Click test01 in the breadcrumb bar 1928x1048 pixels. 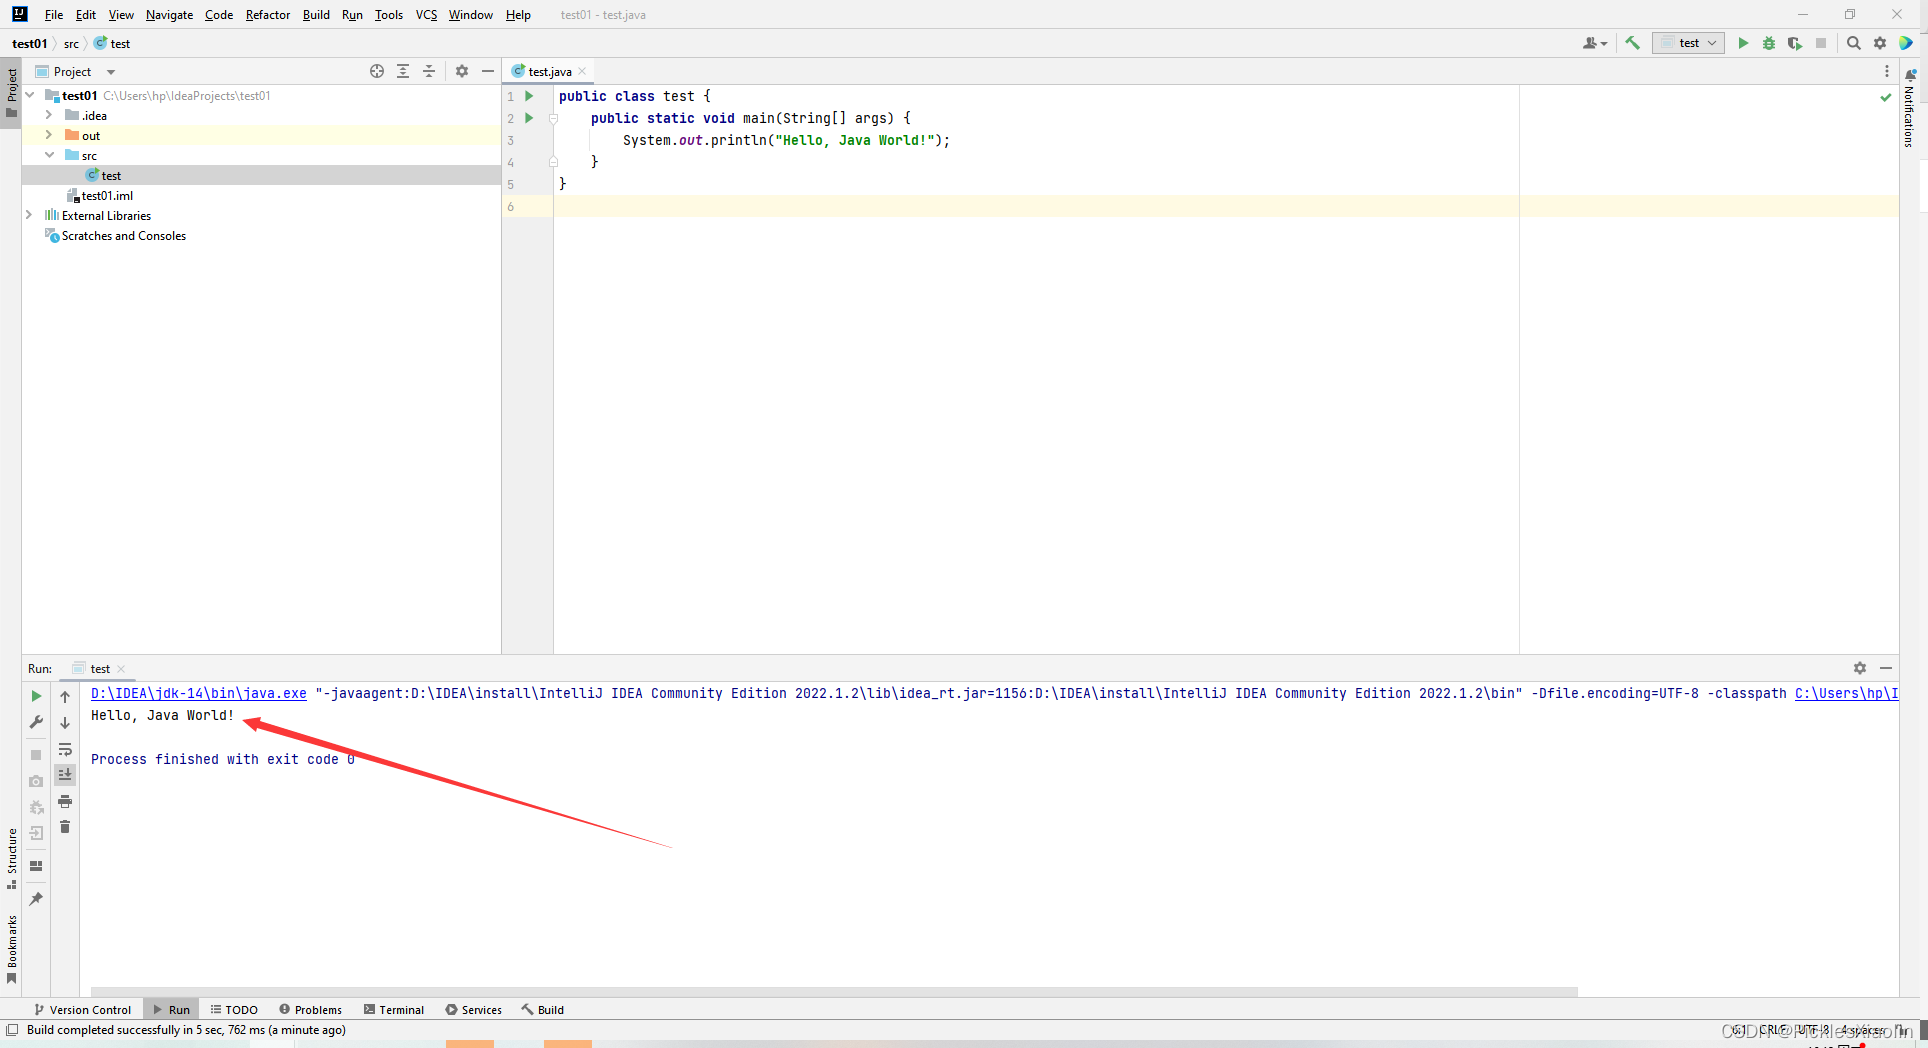click(x=29, y=43)
